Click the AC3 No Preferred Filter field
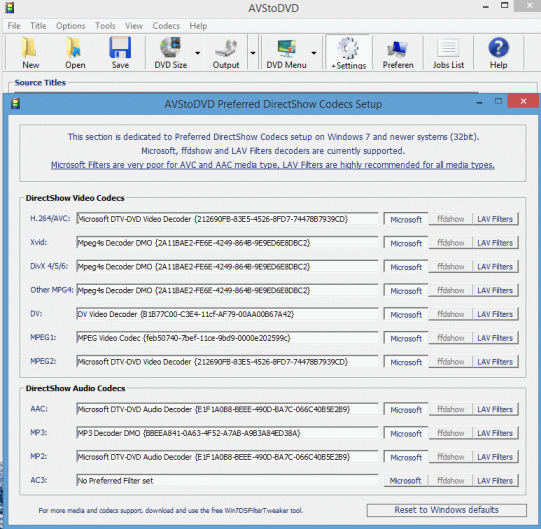541x529 pixels. (x=227, y=481)
